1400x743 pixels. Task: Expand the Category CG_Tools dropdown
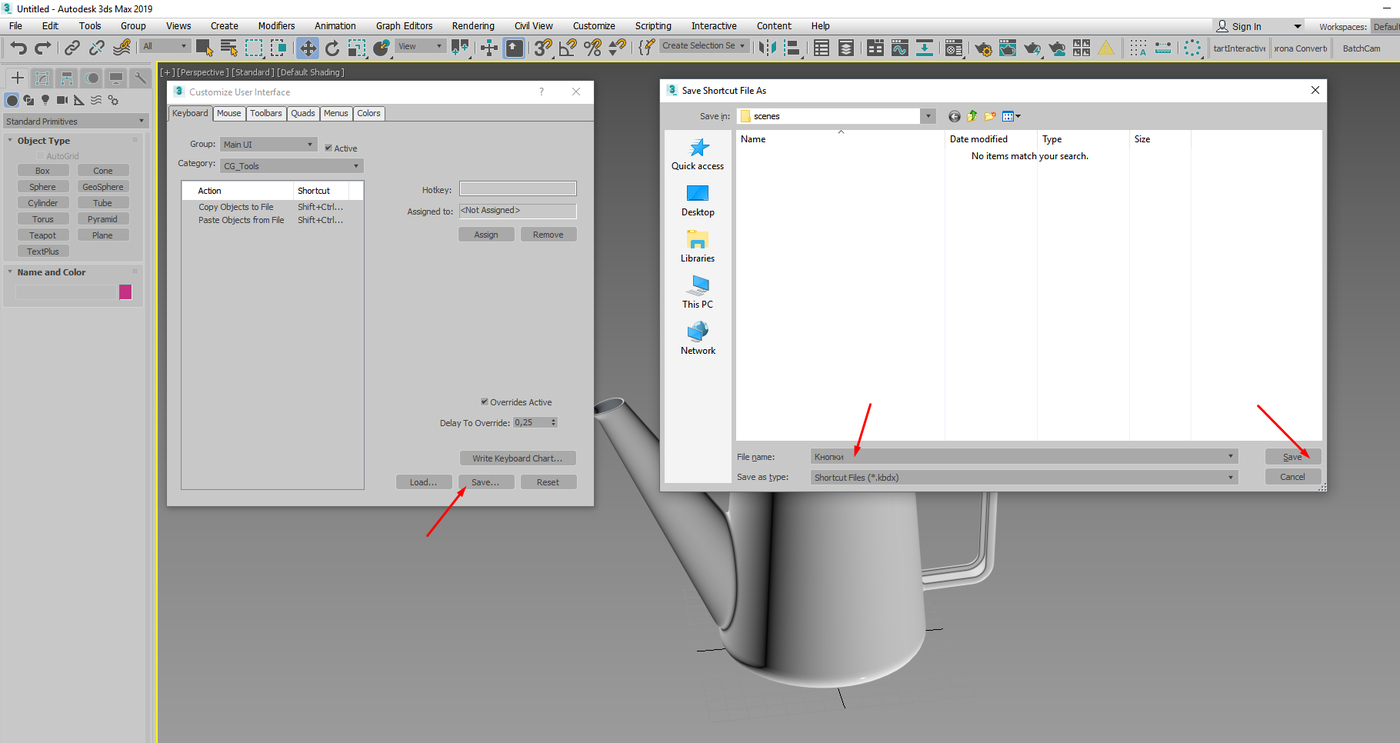point(291,166)
